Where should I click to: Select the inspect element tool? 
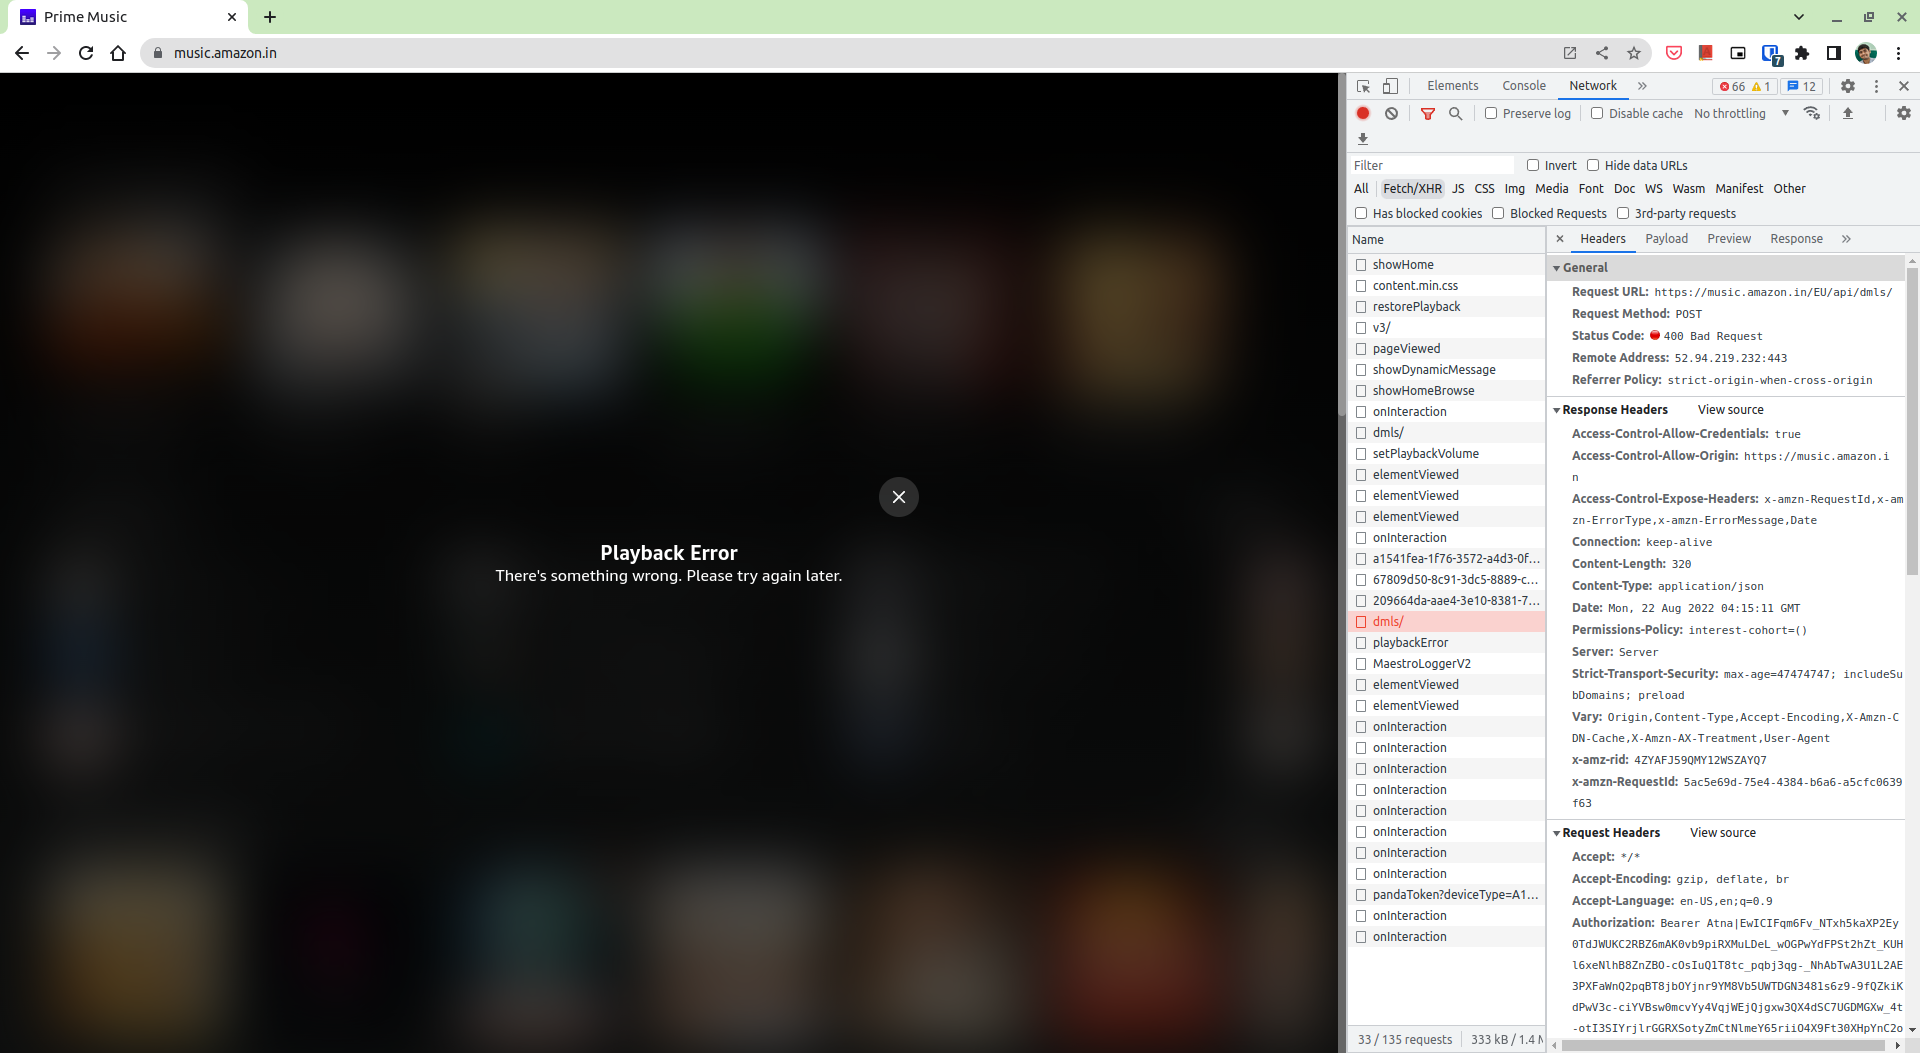click(x=1362, y=86)
